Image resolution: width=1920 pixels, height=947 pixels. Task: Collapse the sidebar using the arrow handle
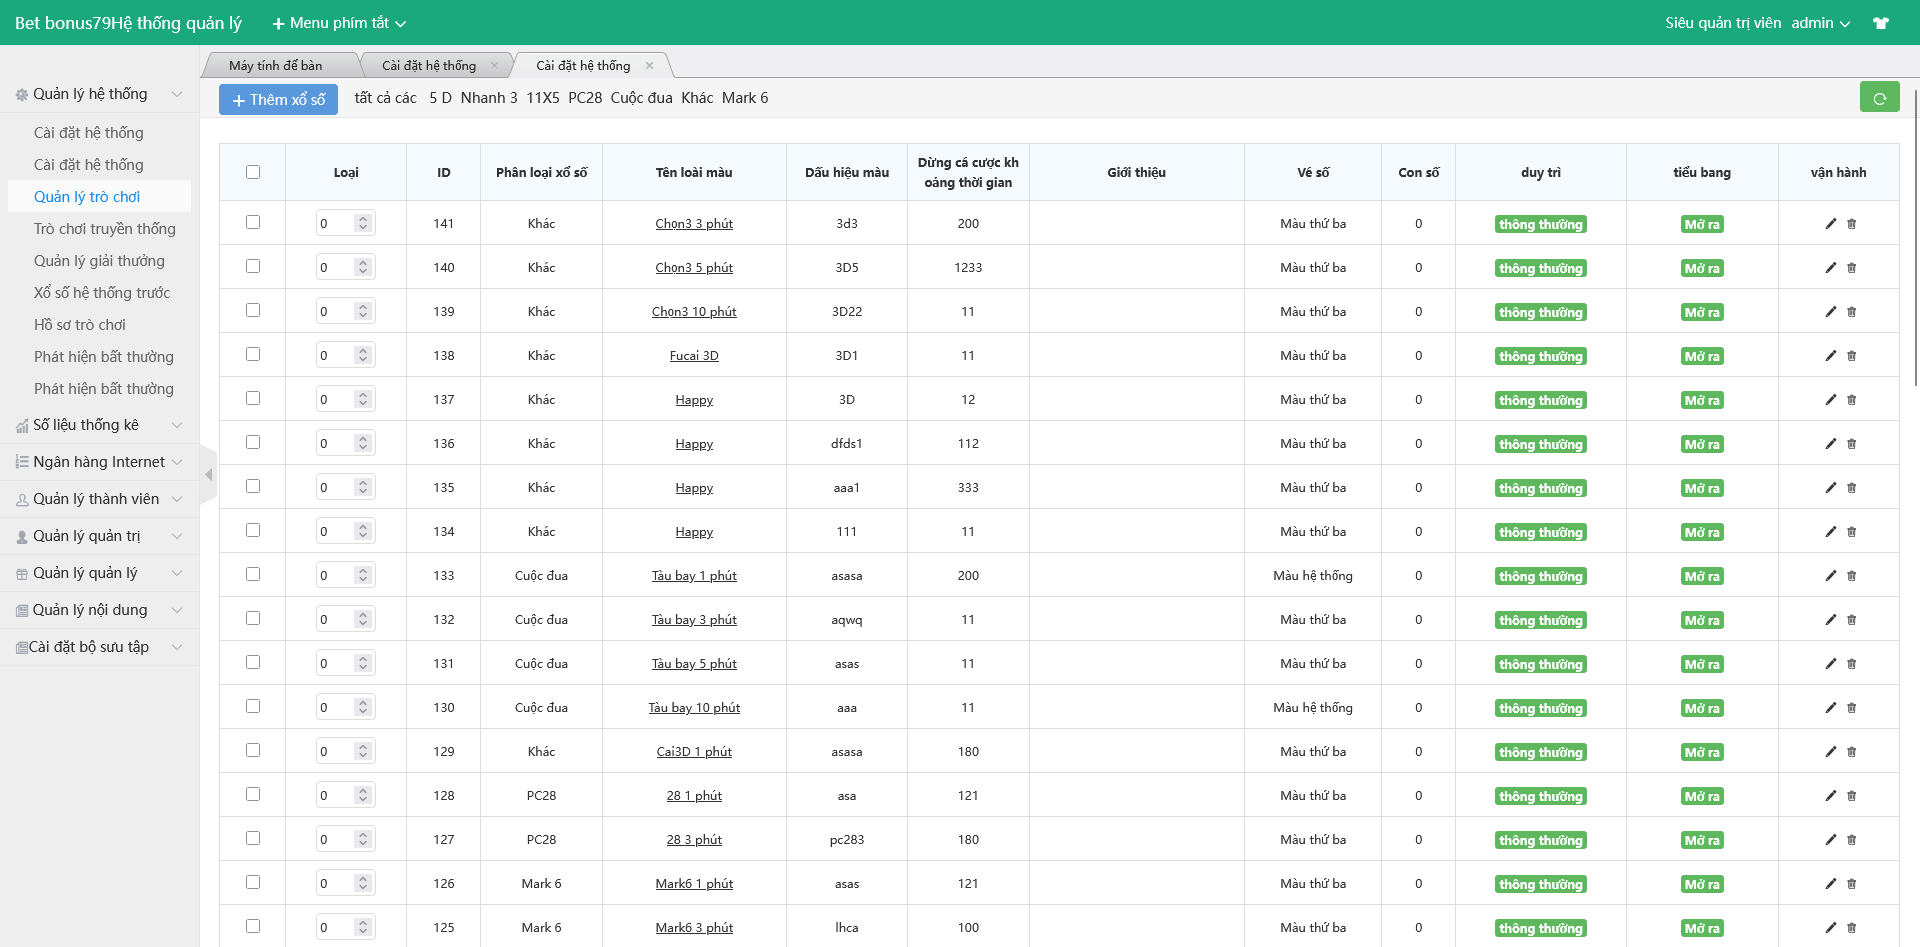[x=208, y=475]
